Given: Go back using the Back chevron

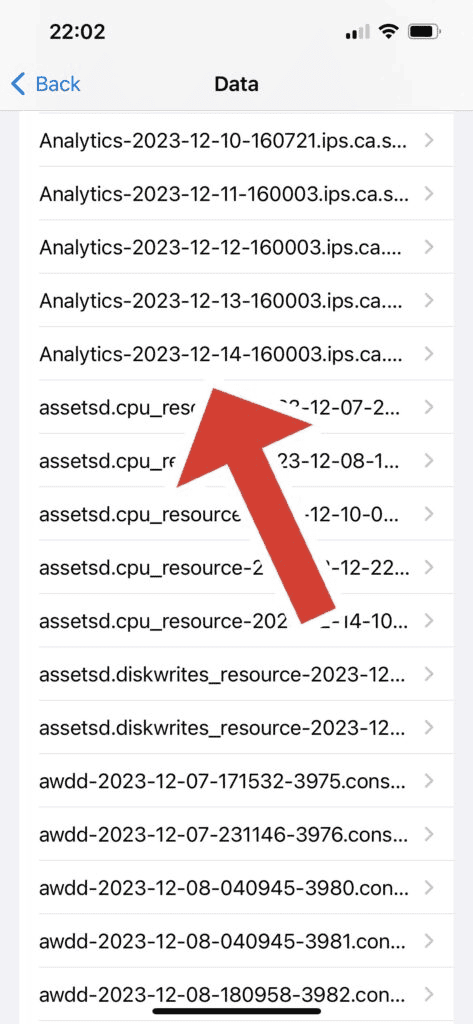Looking at the screenshot, I should pyautogui.click(x=18, y=84).
